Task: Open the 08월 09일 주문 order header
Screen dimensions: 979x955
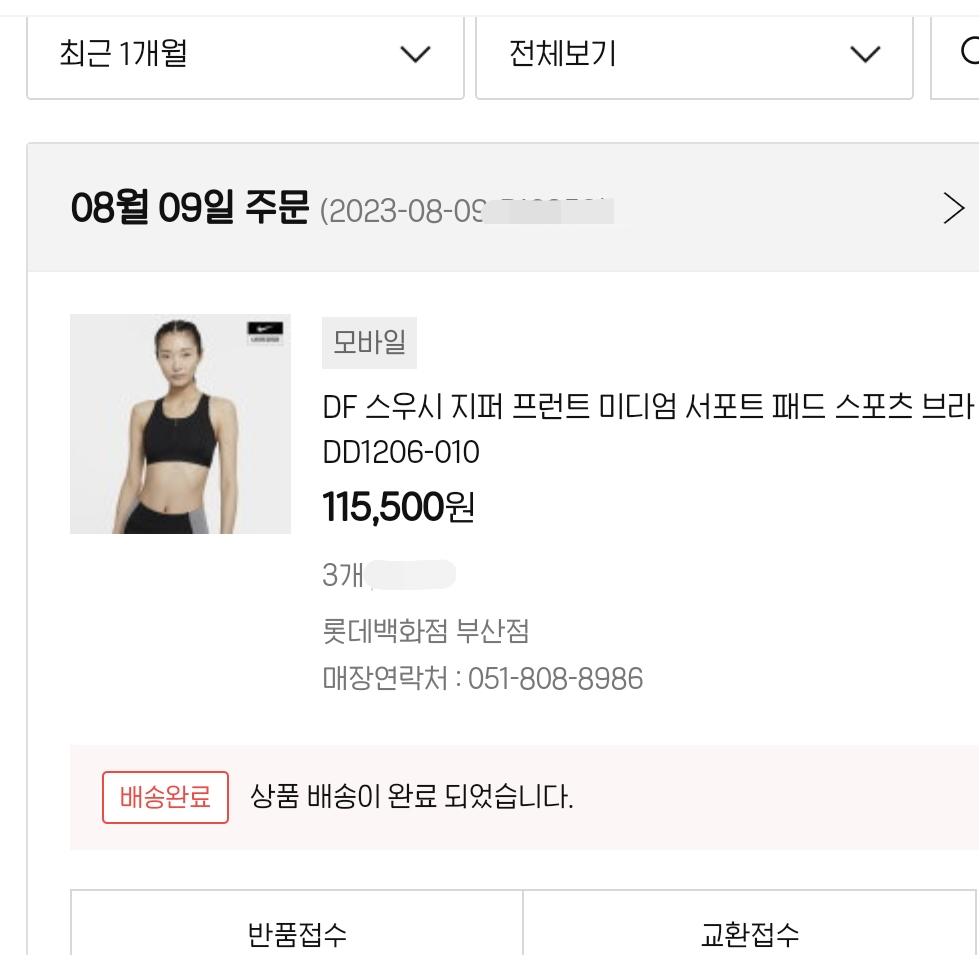Action: click(190, 208)
